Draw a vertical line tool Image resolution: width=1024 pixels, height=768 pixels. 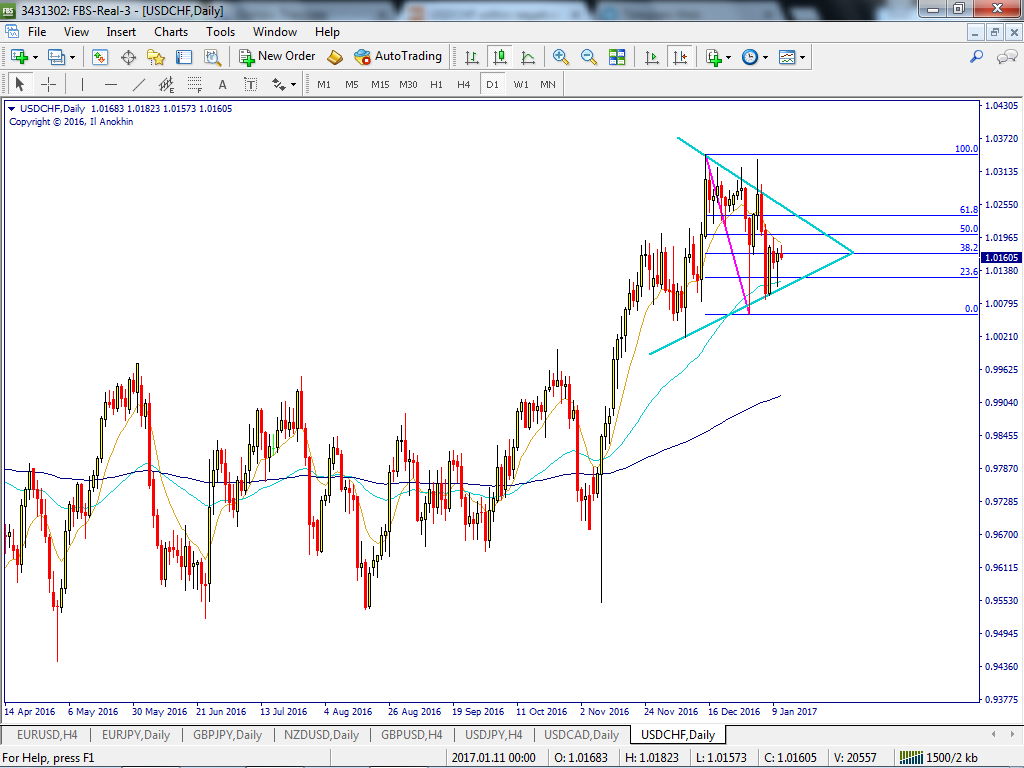coord(82,84)
